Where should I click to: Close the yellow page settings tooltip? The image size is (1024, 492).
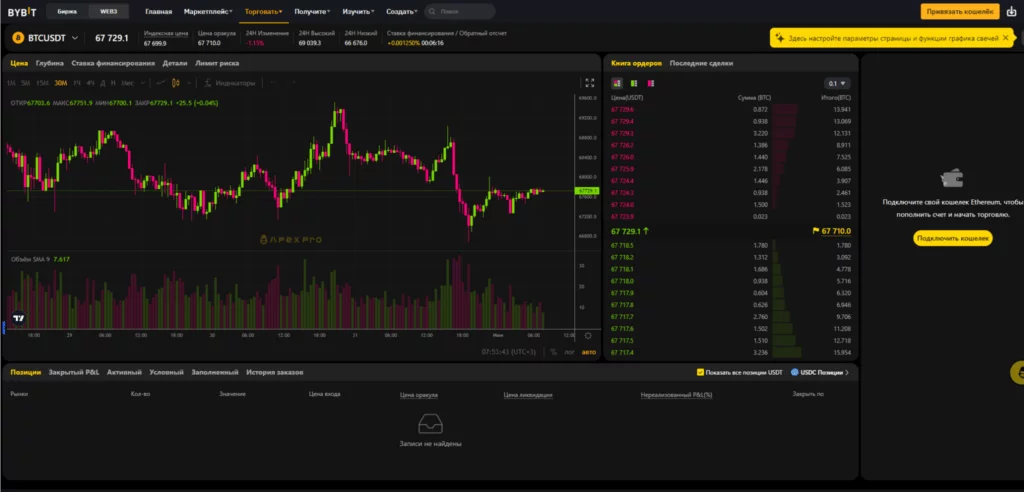click(1006, 38)
